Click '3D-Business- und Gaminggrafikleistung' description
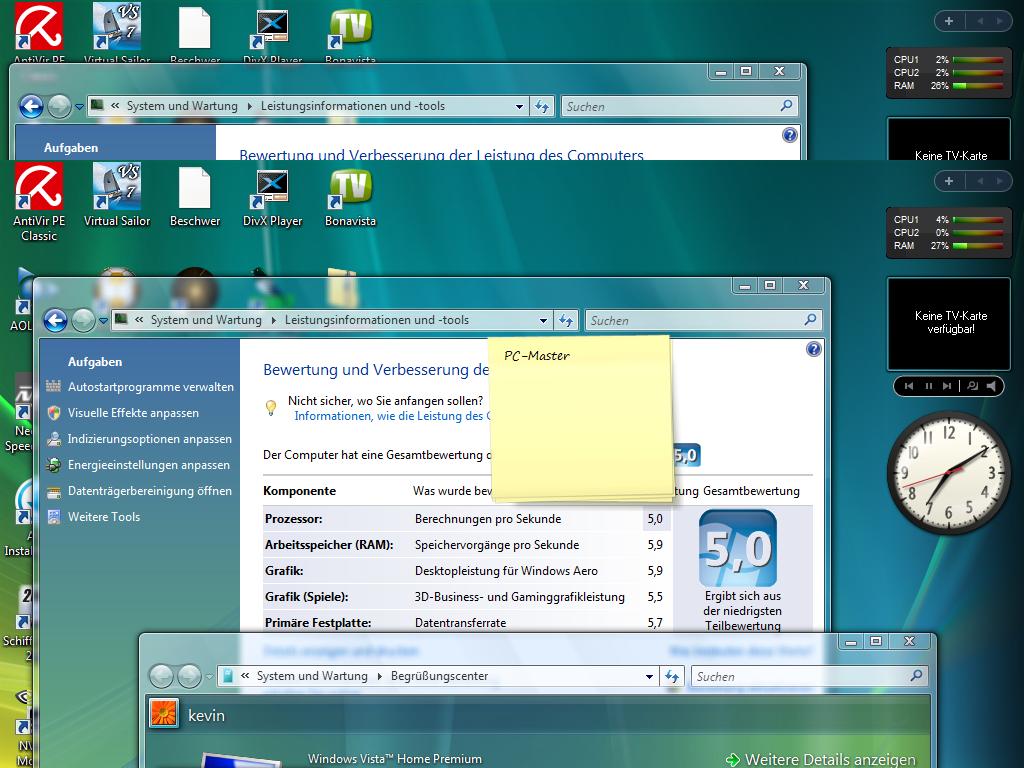 coord(520,597)
